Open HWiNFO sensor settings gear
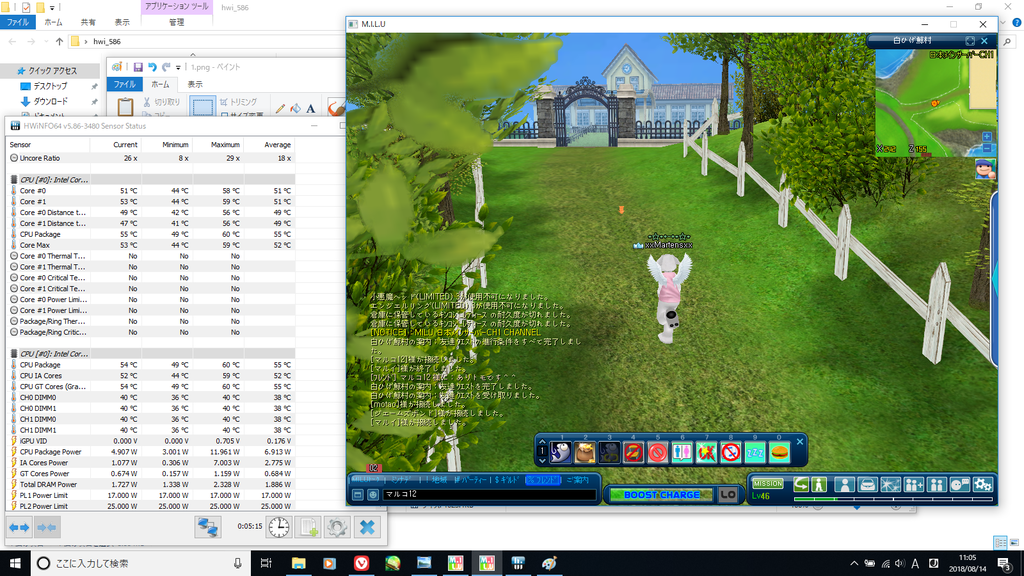1024x576 pixels. pyautogui.click(x=337, y=527)
